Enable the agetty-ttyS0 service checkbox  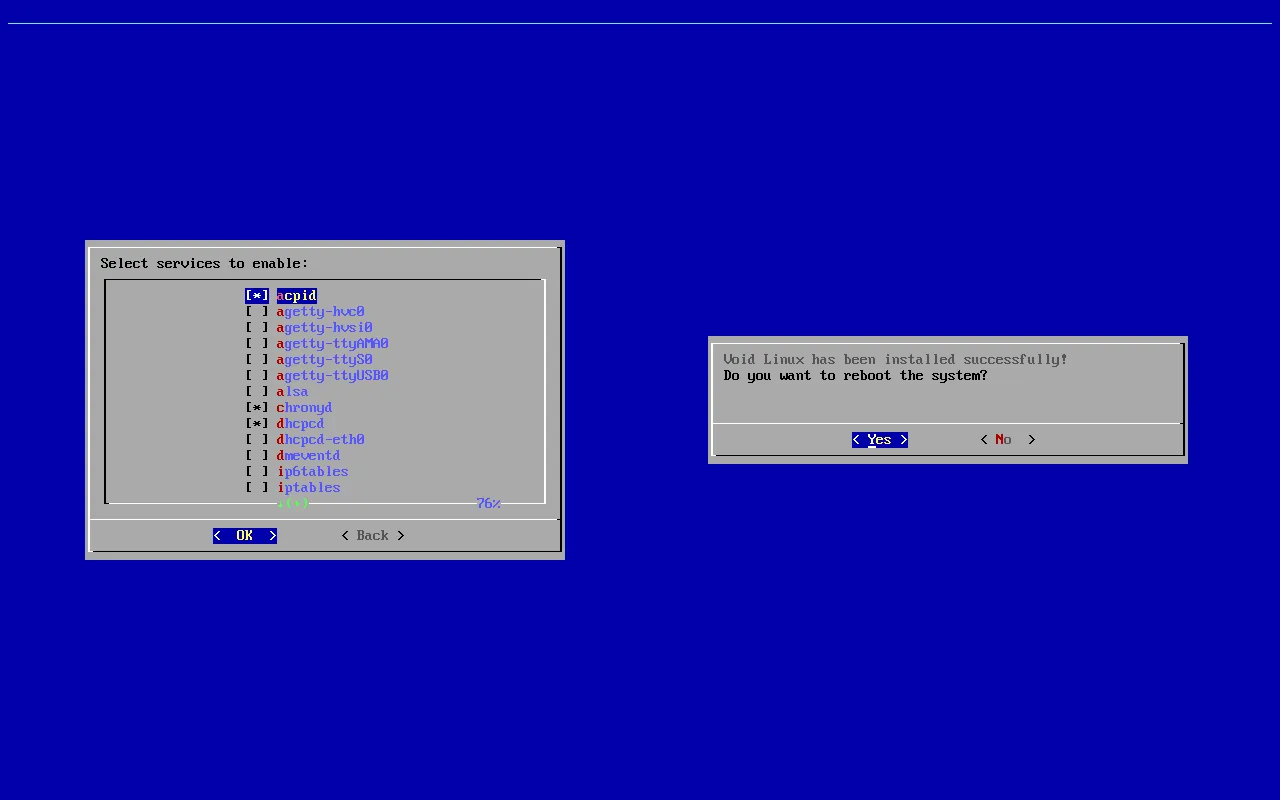pos(257,360)
